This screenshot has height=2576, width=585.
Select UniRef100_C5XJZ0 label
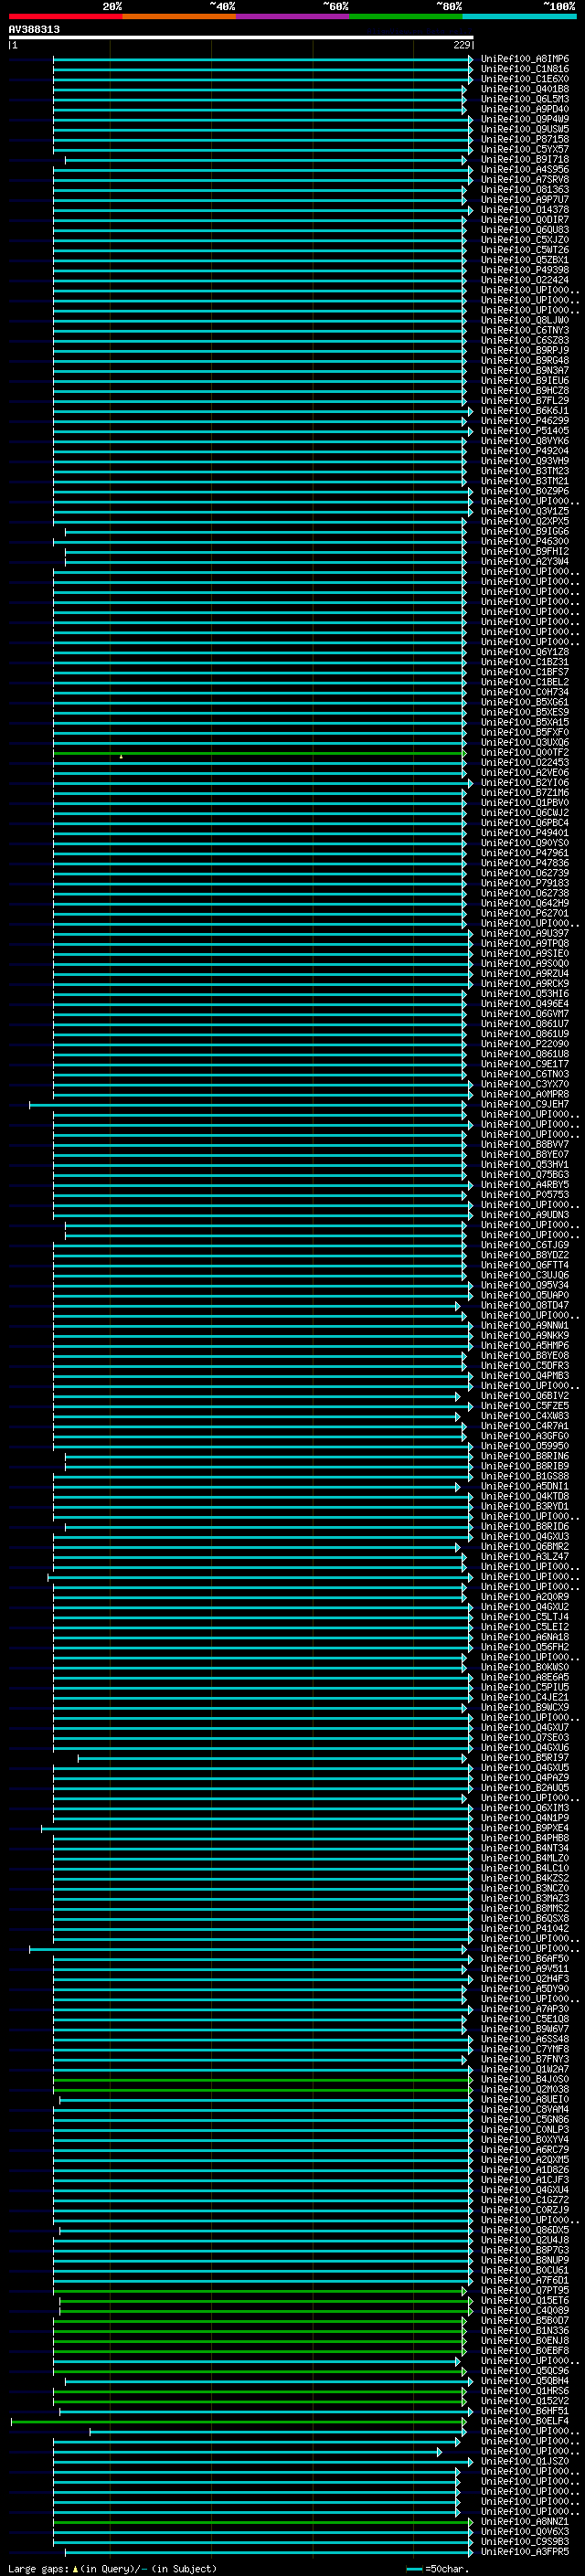524,240
